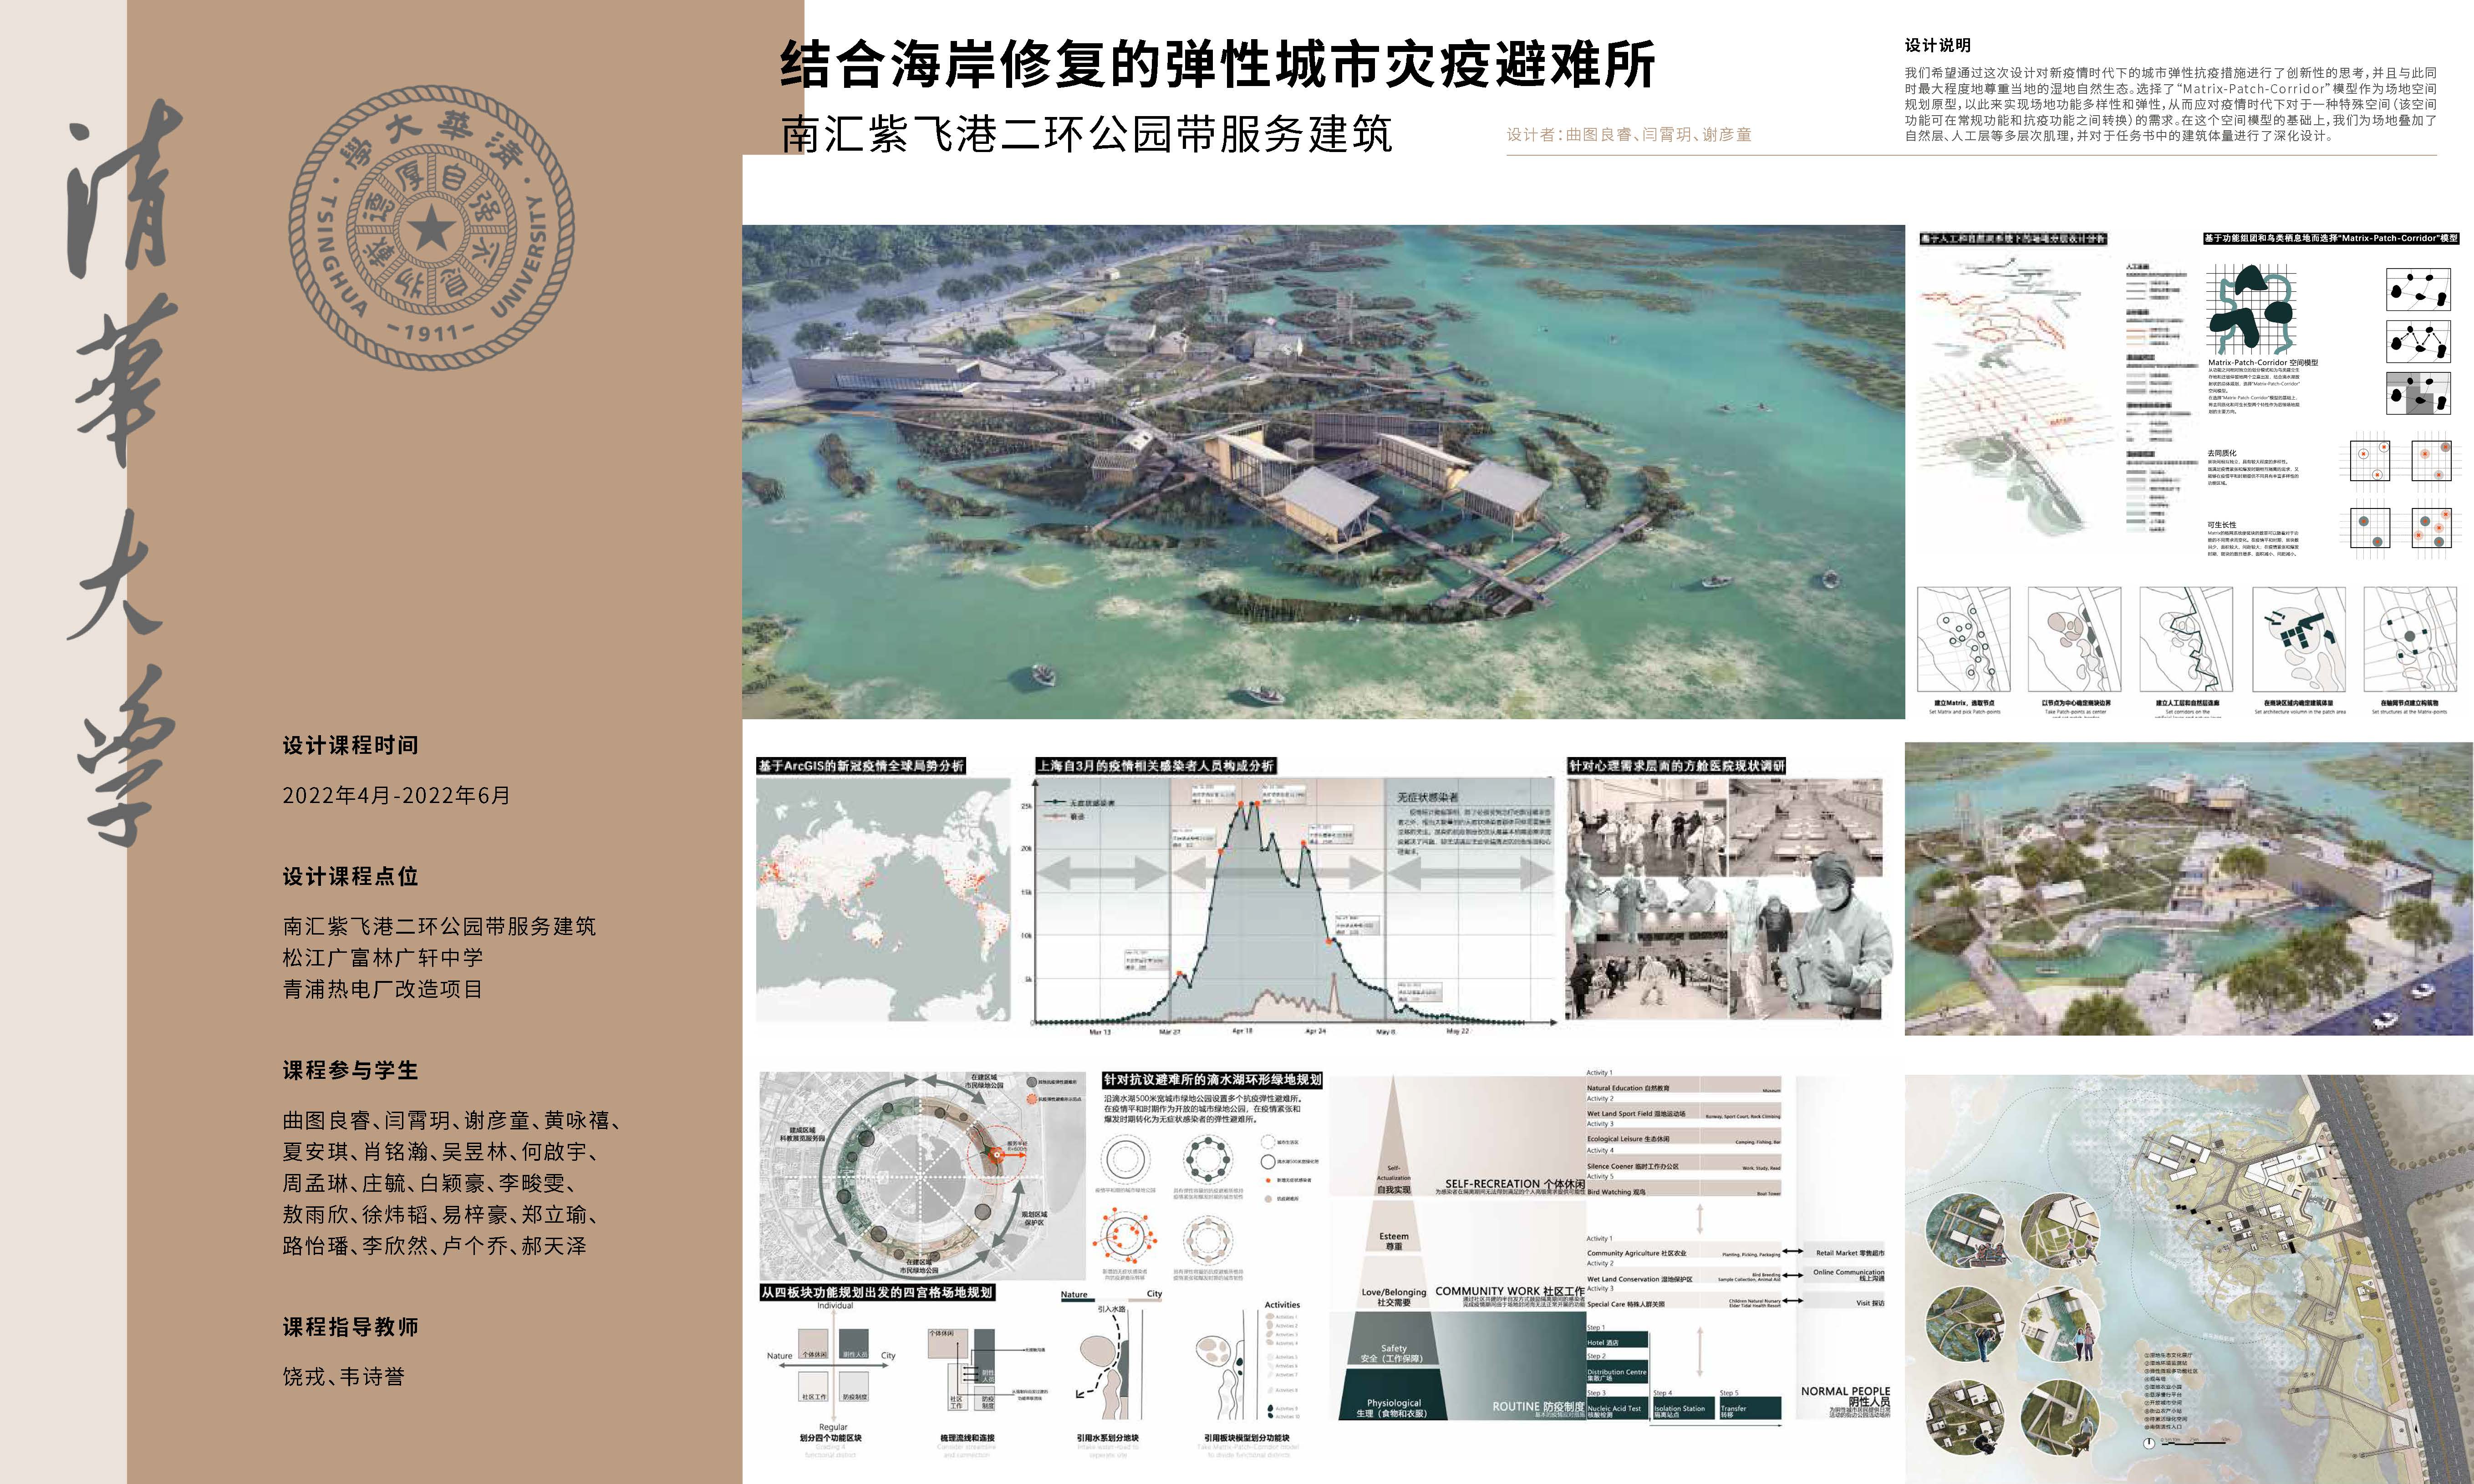Click the label '针对心理需求层面的方舱医院现状调研'
2474x1484 pixels.
point(1676,766)
